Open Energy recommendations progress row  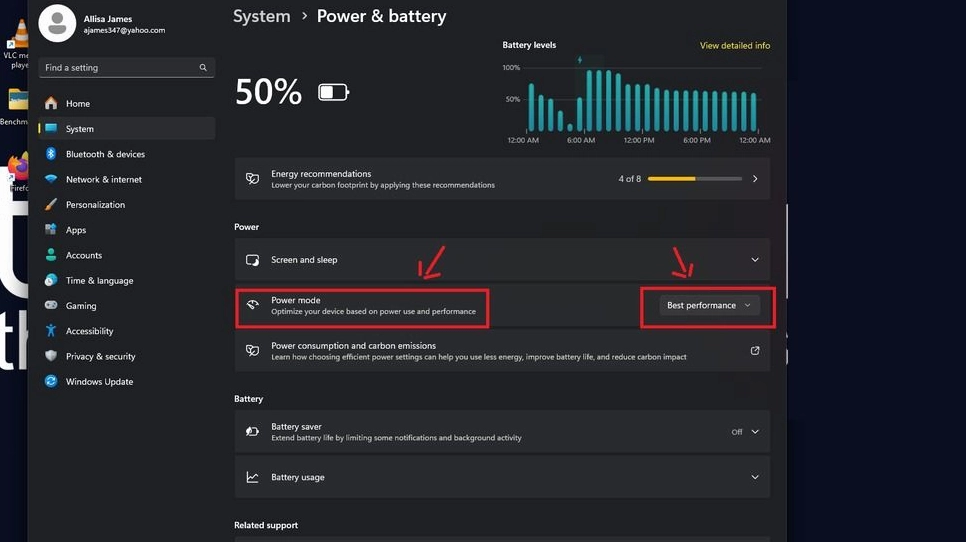tap(500, 179)
